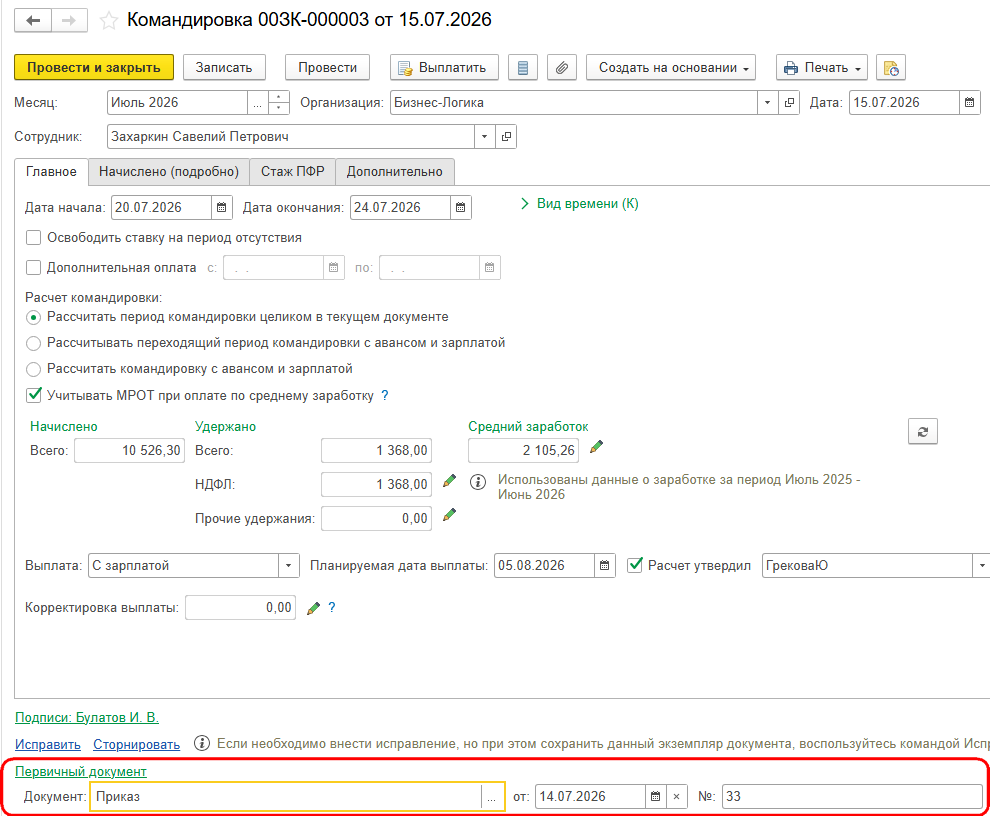Screen dimensions: 990x816
Task: Open the Выплата dropdown list
Action: (289, 565)
